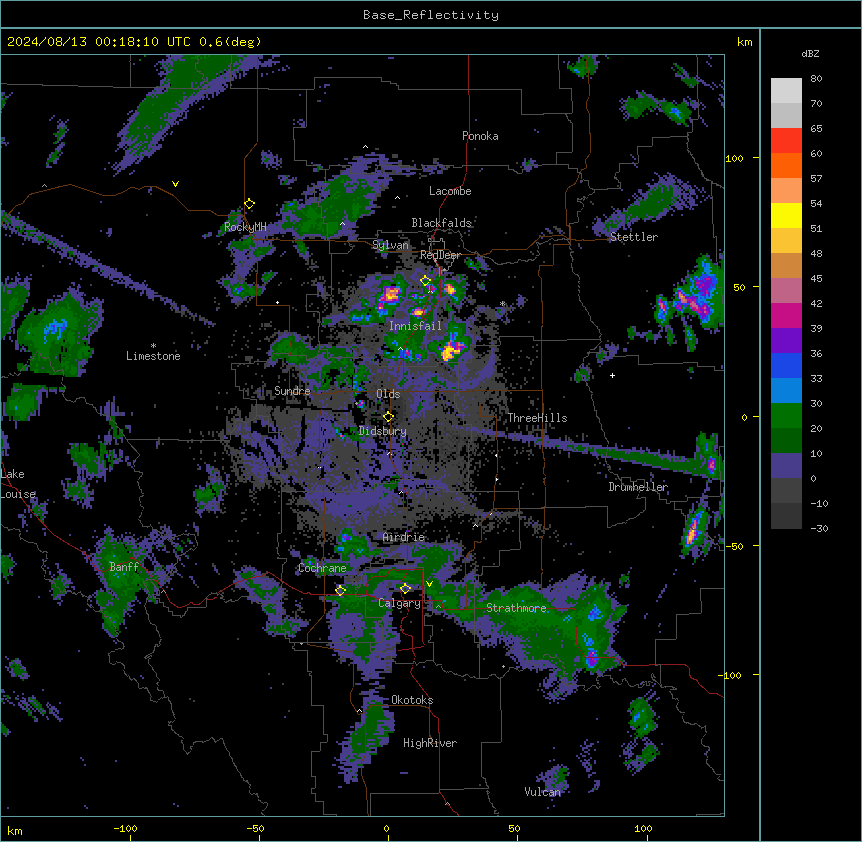Screen dimensions: 862x842
Task: Pick the light blue 30–33 dBZ band
Action: coord(786,391)
